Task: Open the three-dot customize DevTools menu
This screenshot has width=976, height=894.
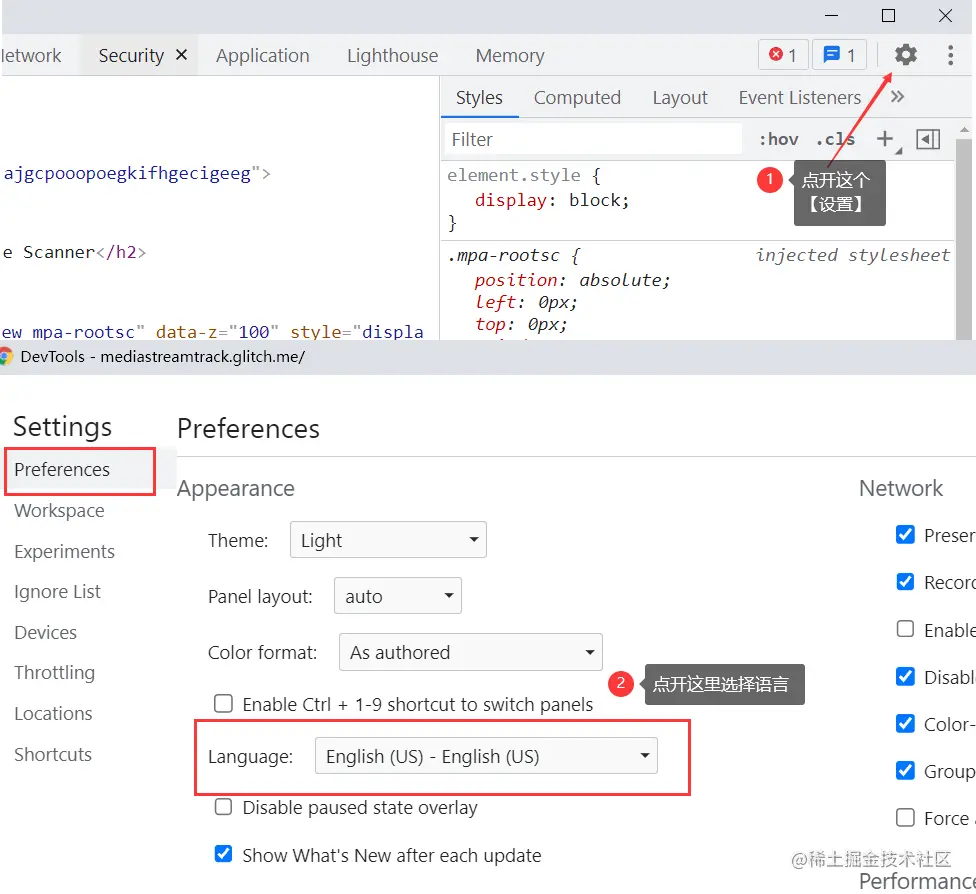Action: pyautogui.click(x=950, y=55)
